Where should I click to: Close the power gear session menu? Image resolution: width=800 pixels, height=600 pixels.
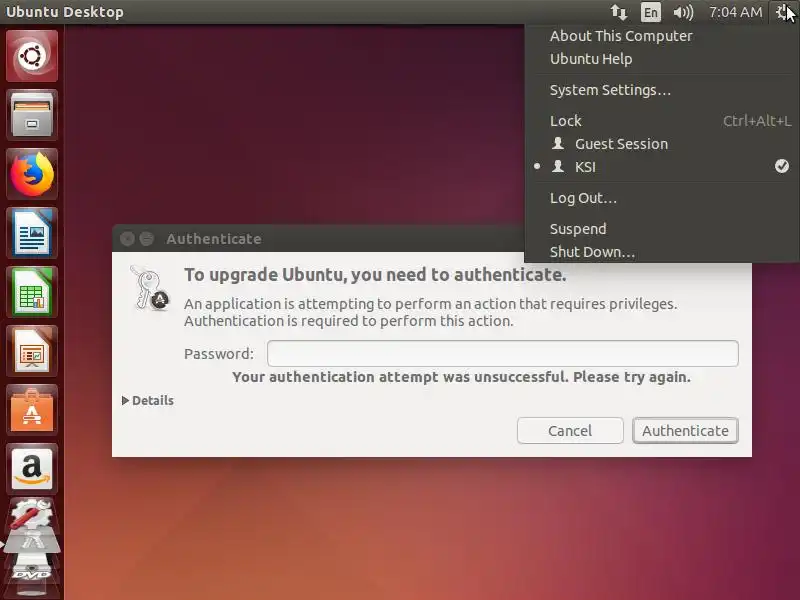pyautogui.click(x=784, y=12)
